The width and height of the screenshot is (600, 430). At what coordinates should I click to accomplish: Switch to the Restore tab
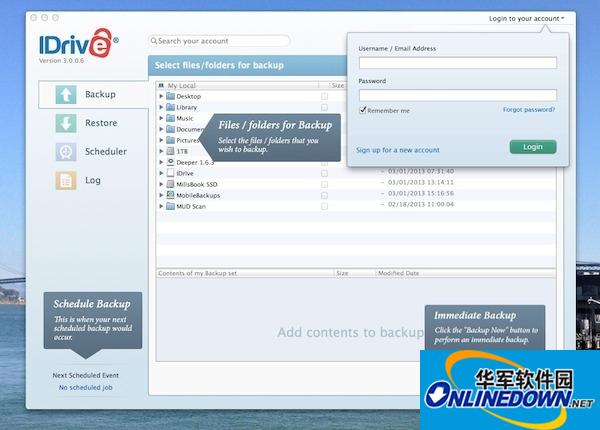(x=93, y=123)
